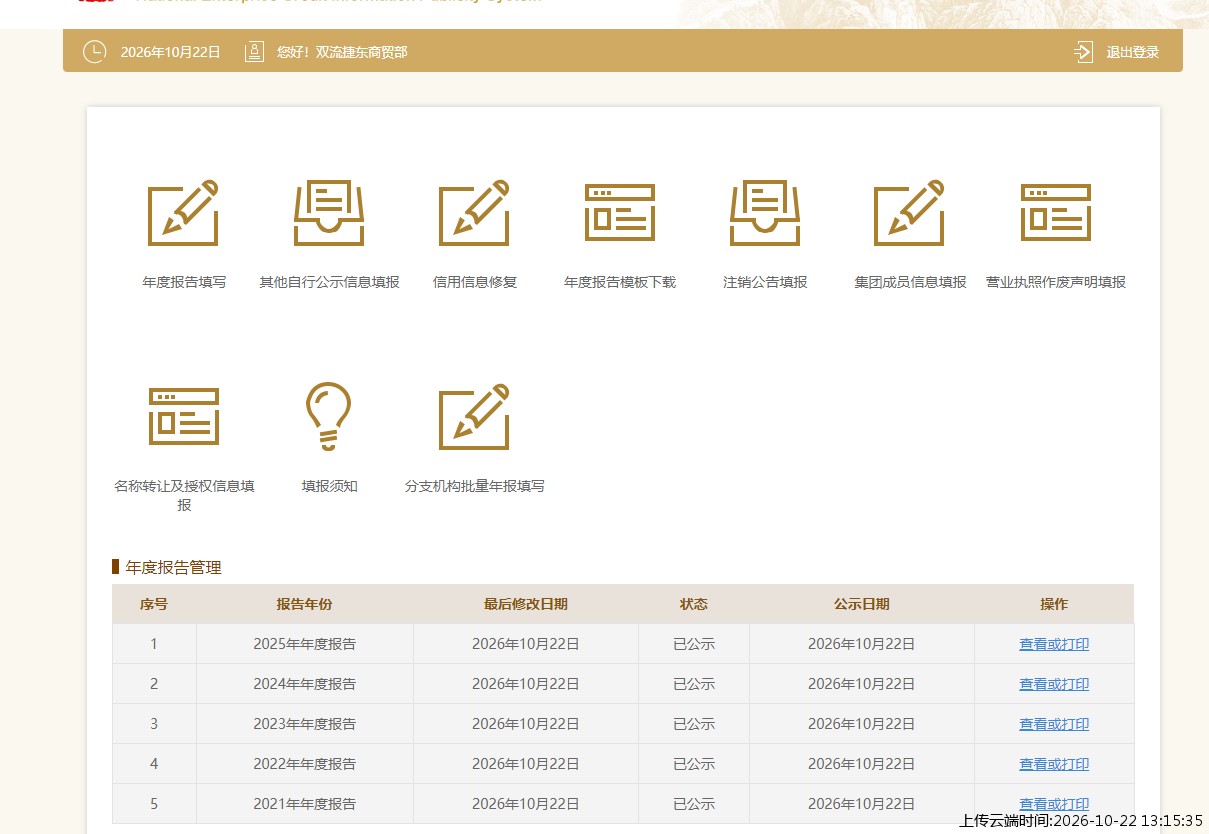Image resolution: width=1209 pixels, height=834 pixels.
Task: Open the 年度报告填写 icon
Action: 183,213
